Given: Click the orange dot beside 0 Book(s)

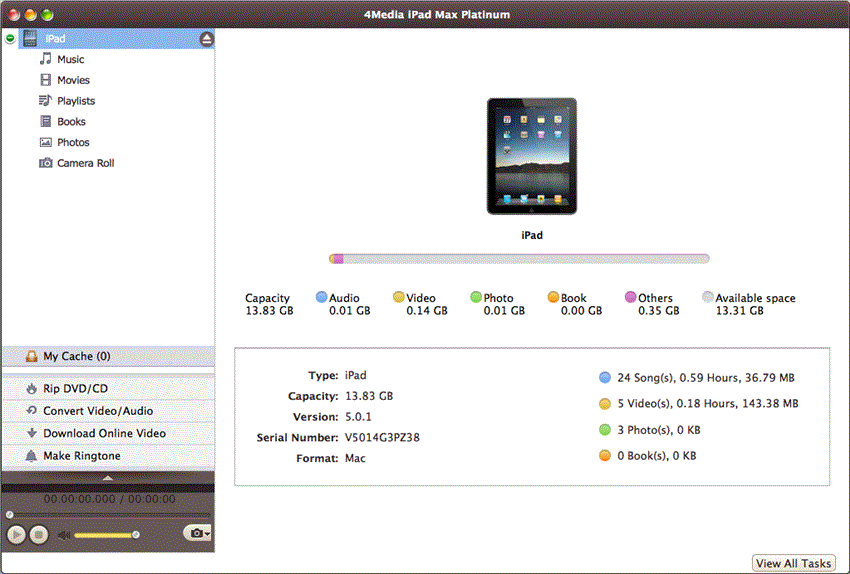Looking at the screenshot, I should (x=605, y=456).
